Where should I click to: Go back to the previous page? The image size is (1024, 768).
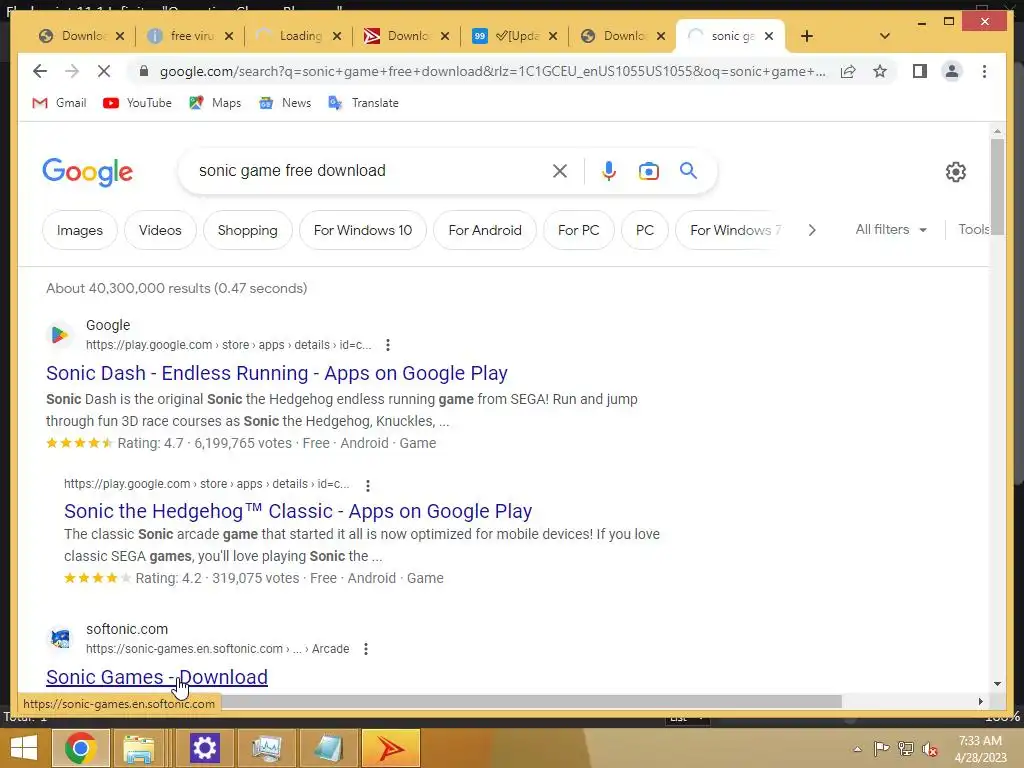coord(40,71)
